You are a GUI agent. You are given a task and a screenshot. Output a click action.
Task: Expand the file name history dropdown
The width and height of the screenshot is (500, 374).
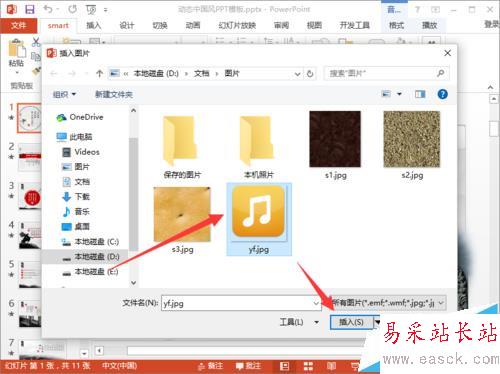pyautogui.click(x=316, y=303)
